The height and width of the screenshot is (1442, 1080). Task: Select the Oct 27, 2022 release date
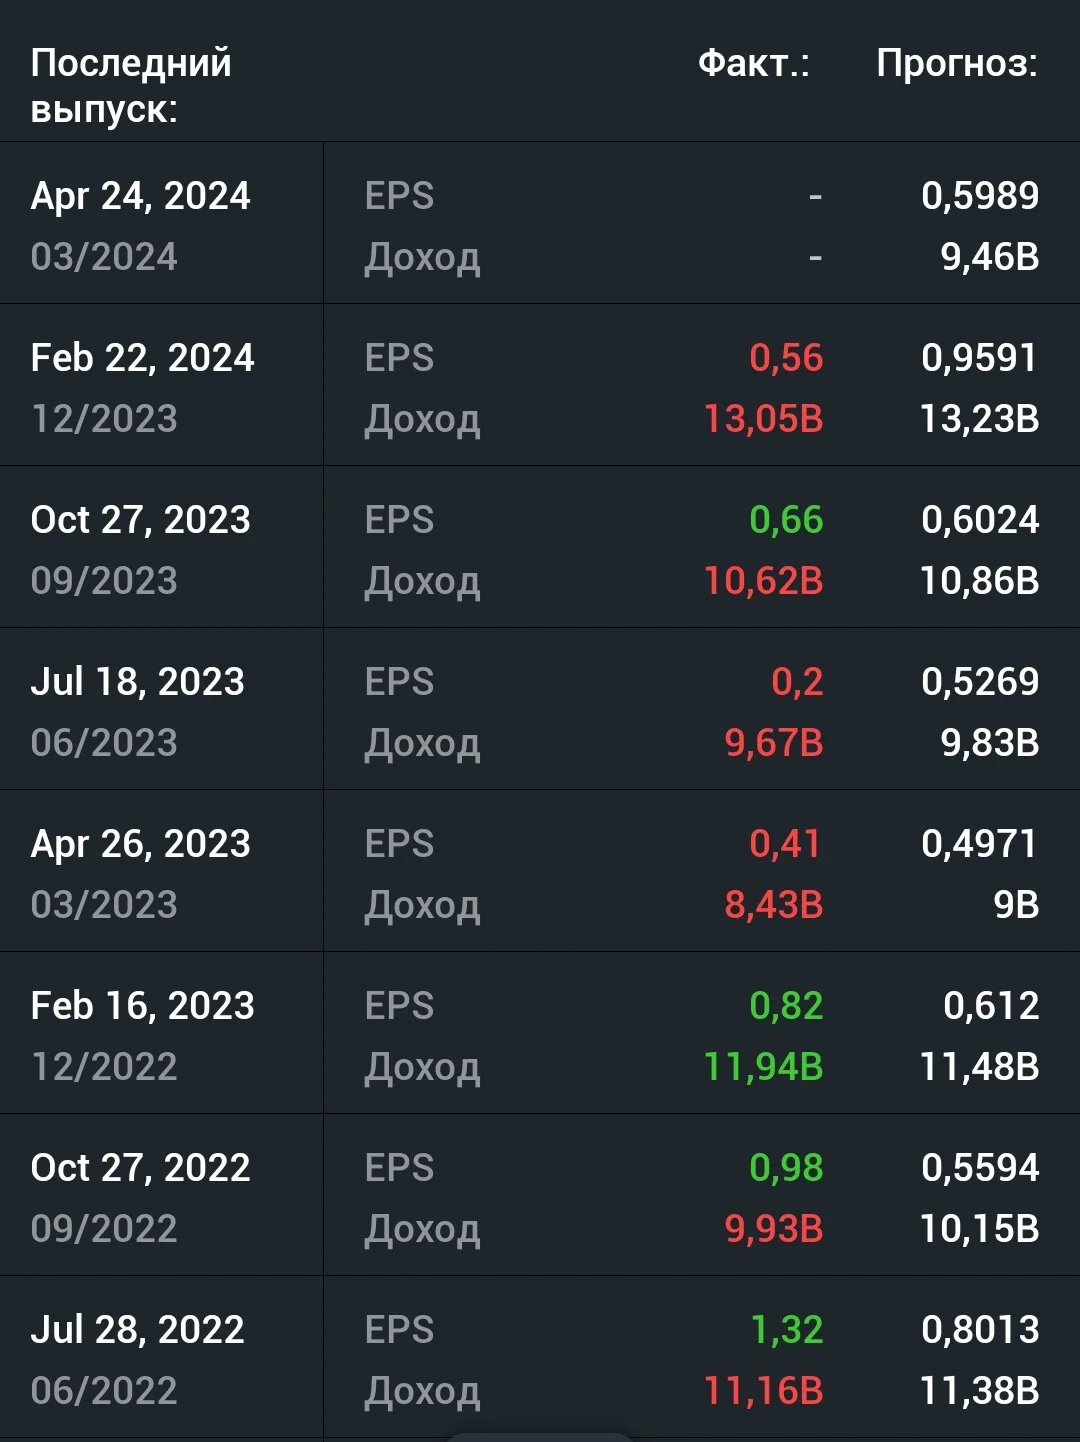(x=140, y=1168)
